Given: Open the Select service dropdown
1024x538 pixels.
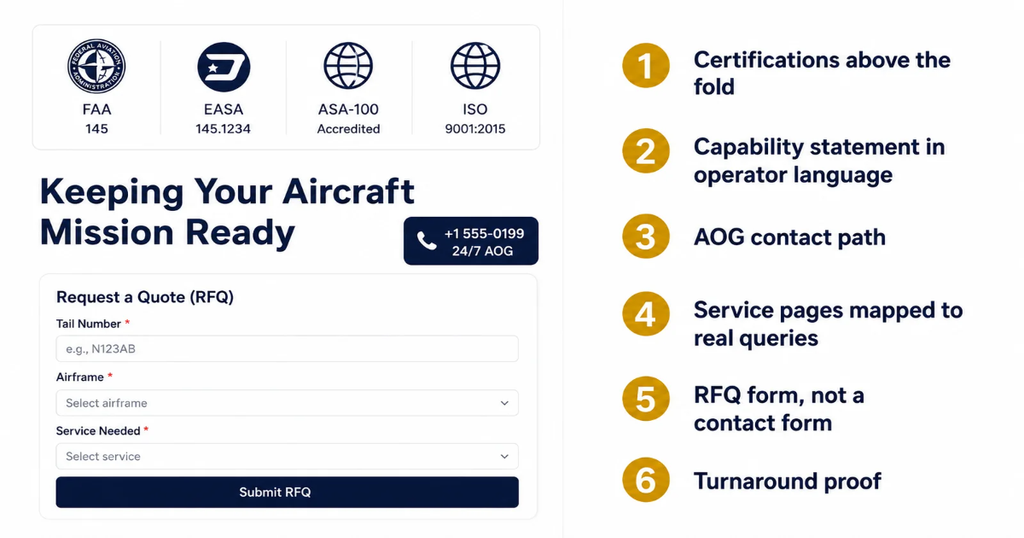Looking at the screenshot, I should [x=287, y=456].
